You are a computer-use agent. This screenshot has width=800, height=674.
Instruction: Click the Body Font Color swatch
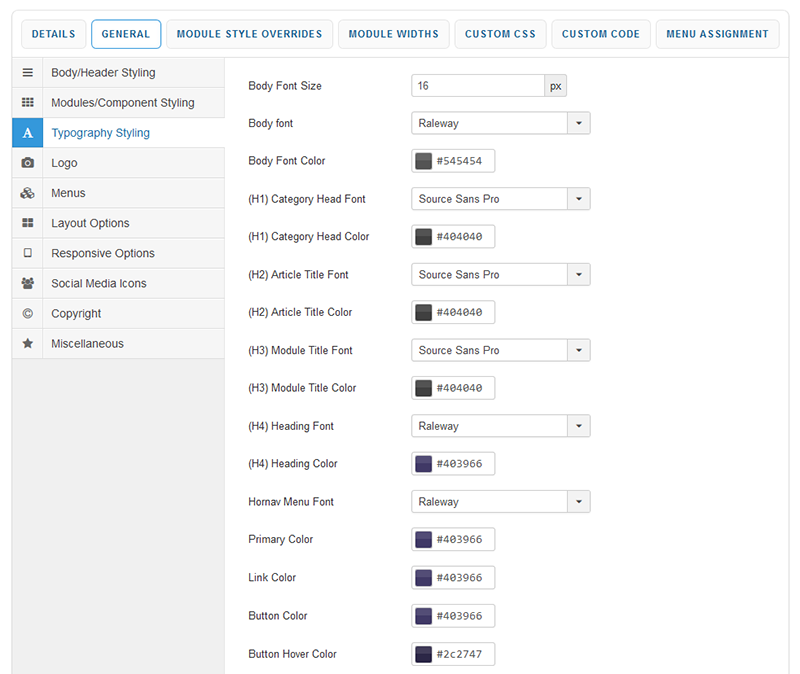coord(424,161)
